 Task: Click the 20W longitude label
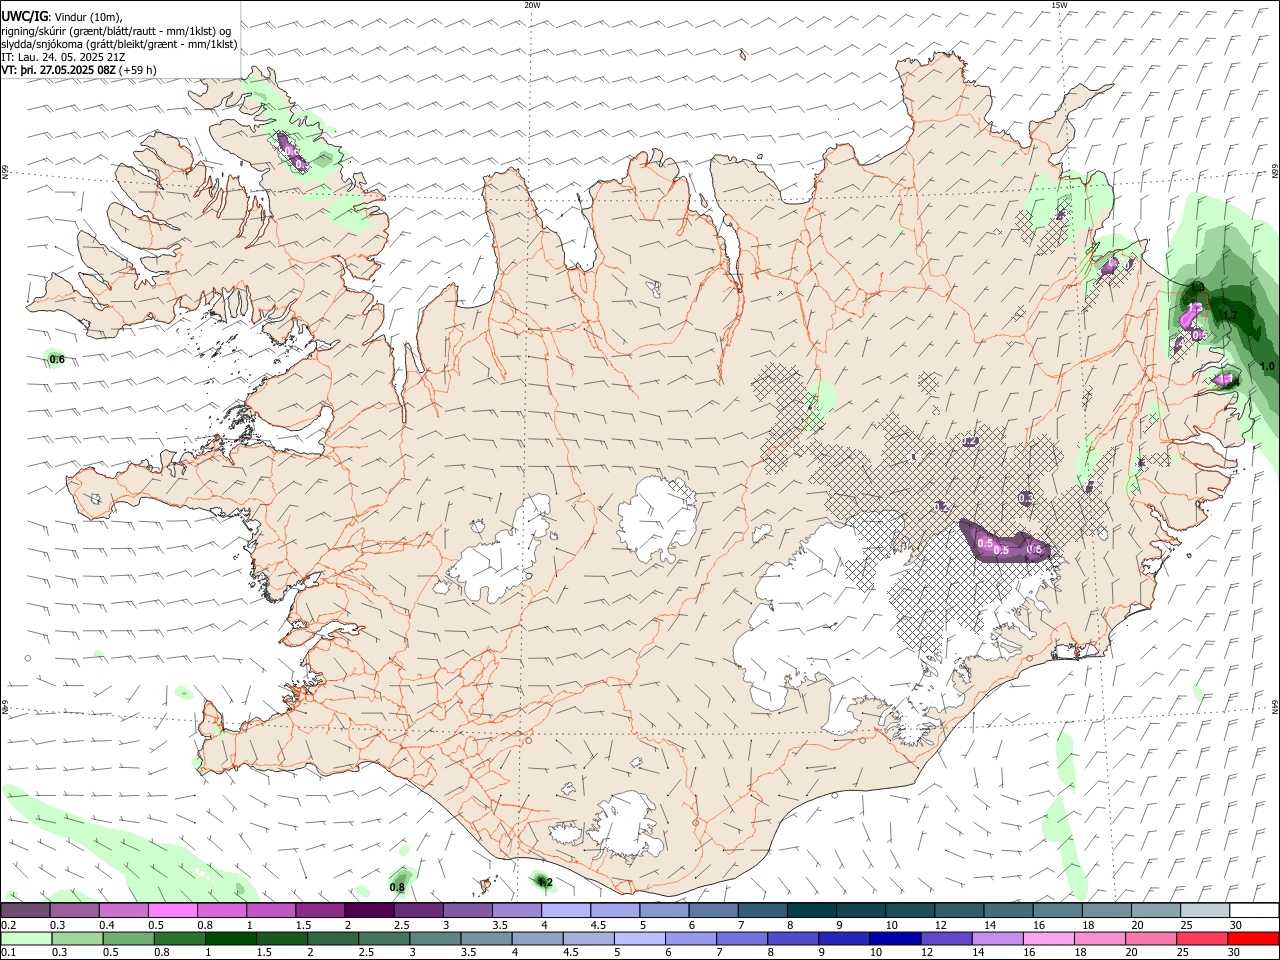click(532, 5)
